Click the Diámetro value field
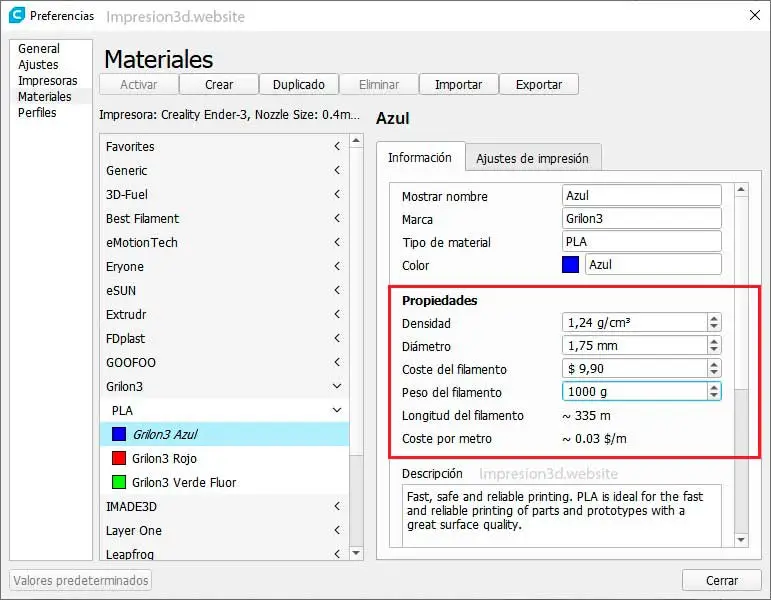Image resolution: width=771 pixels, height=600 pixels. pyautogui.click(x=634, y=346)
